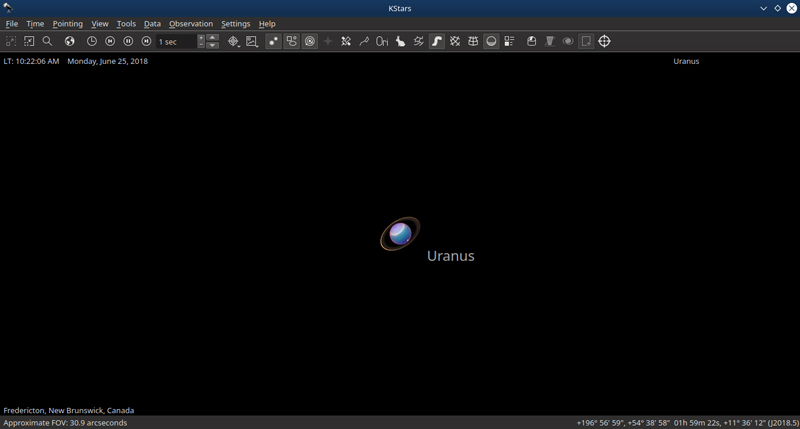Viewport: 800px width, 429px height.
Task: Toggle the constellation art rabbit icon
Action: pos(401,41)
